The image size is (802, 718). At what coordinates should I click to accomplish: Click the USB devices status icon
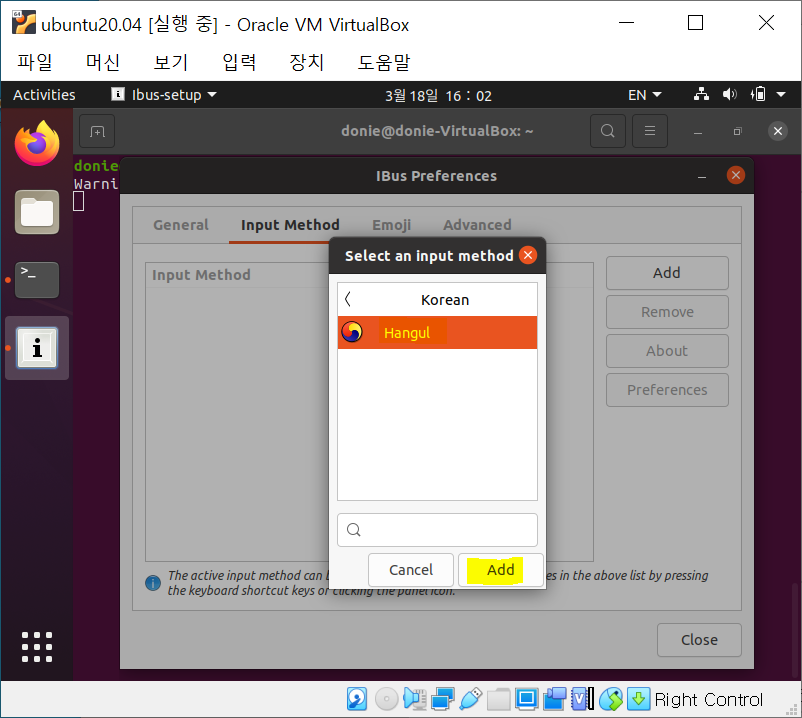[x=471, y=699]
